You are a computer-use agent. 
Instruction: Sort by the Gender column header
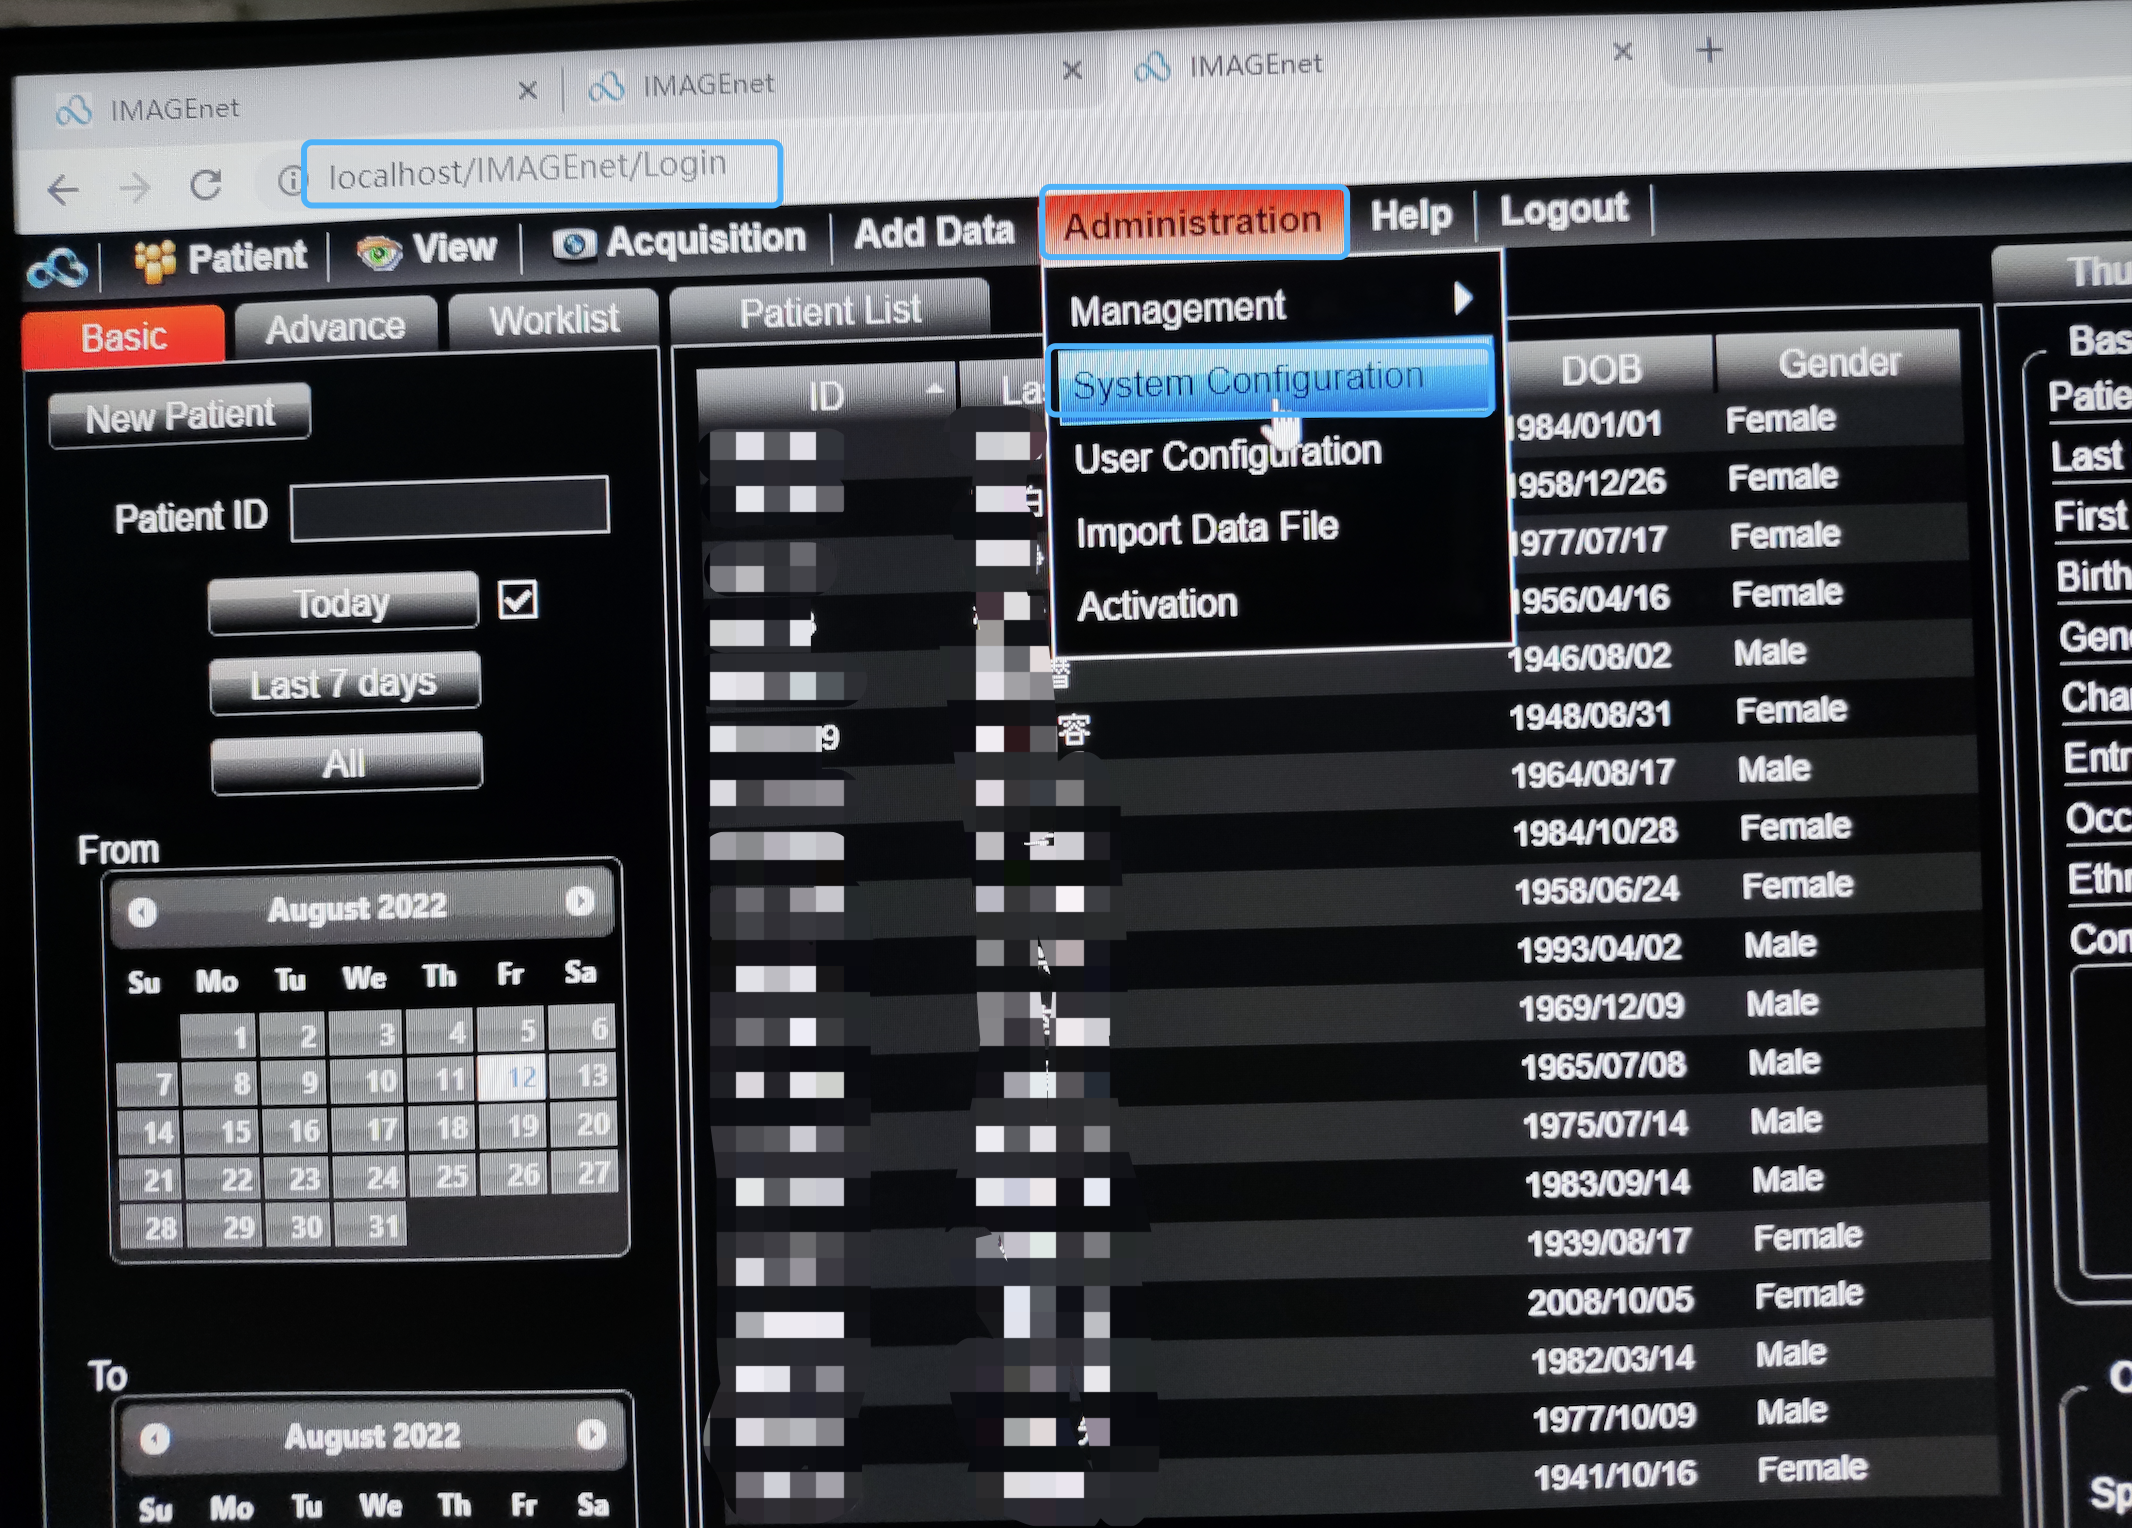point(1838,362)
